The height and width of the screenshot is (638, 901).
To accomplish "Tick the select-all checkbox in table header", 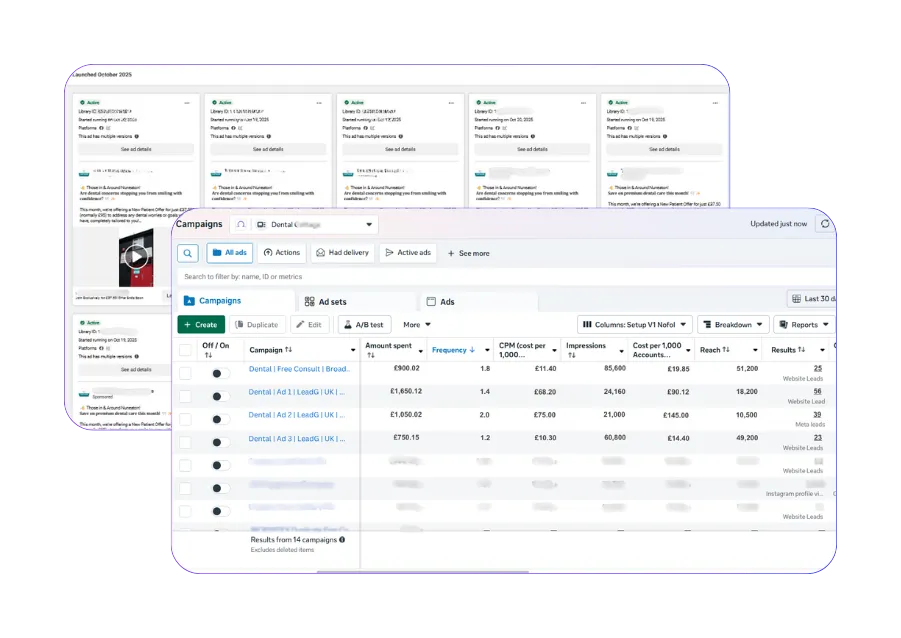I will [x=185, y=350].
